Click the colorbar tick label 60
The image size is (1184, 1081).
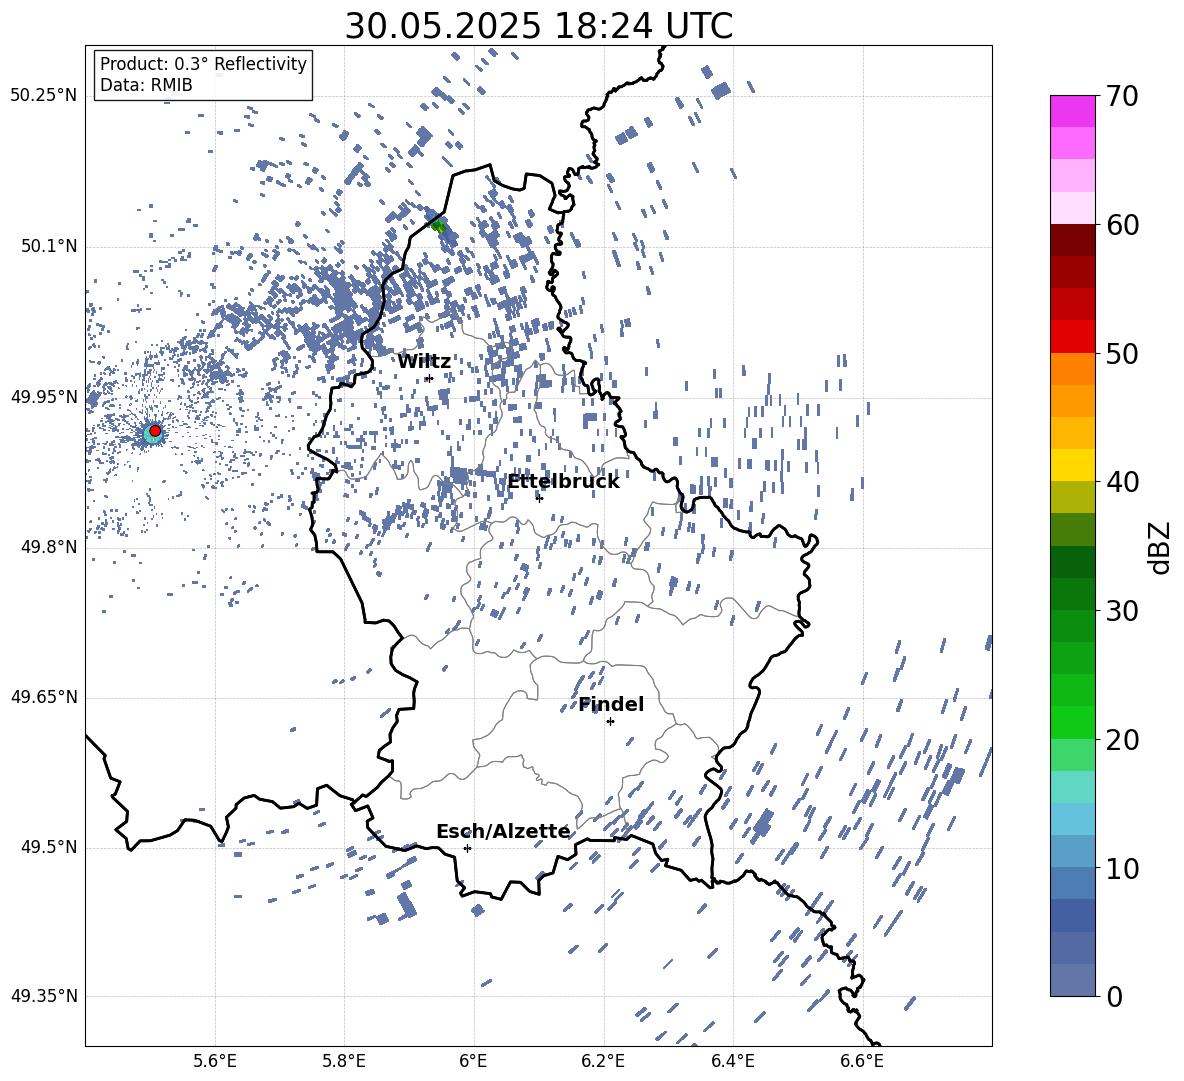coord(1122,225)
